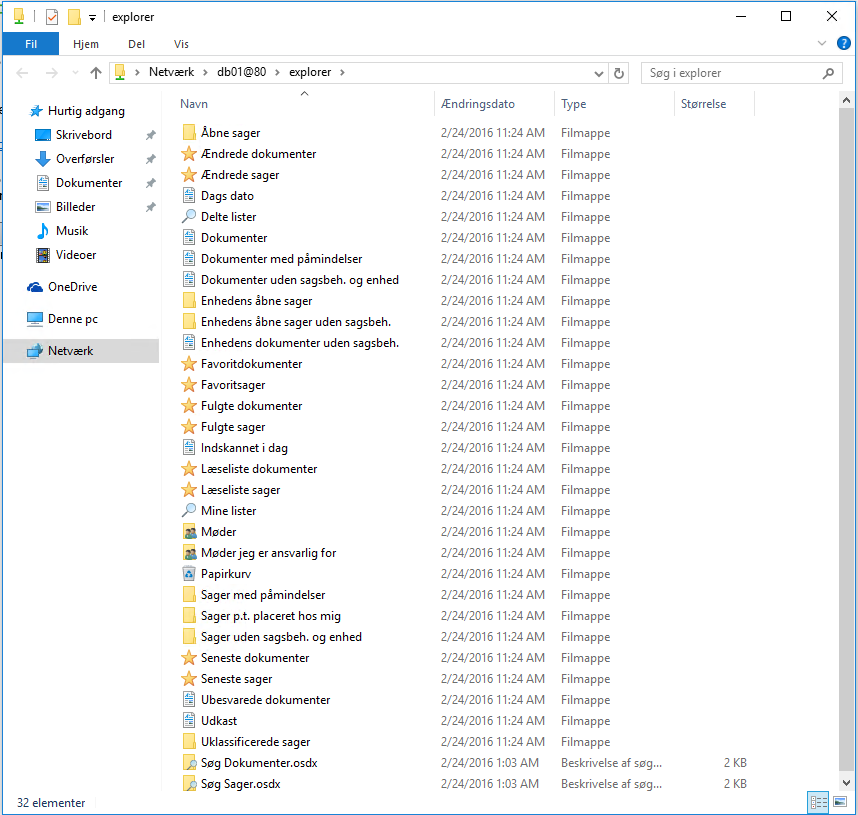
Task: Open the Hjem ribbon tab
Action: pos(86,44)
